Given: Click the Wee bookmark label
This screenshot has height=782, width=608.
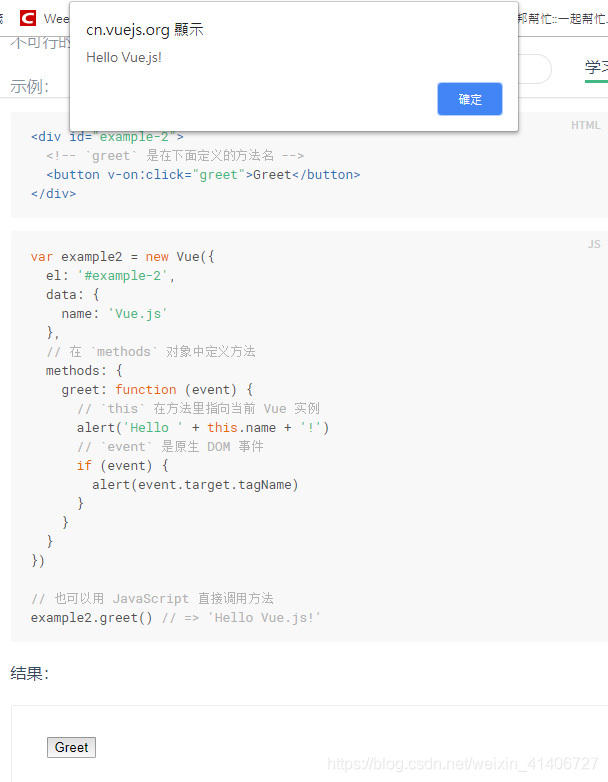Looking at the screenshot, I should click(x=56, y=18).
